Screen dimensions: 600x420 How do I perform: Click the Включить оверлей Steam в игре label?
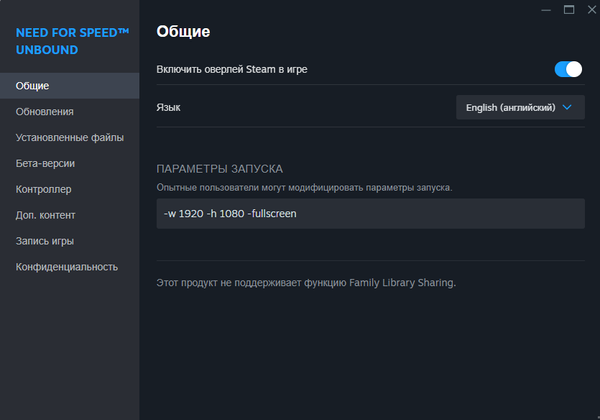point(232,69)
